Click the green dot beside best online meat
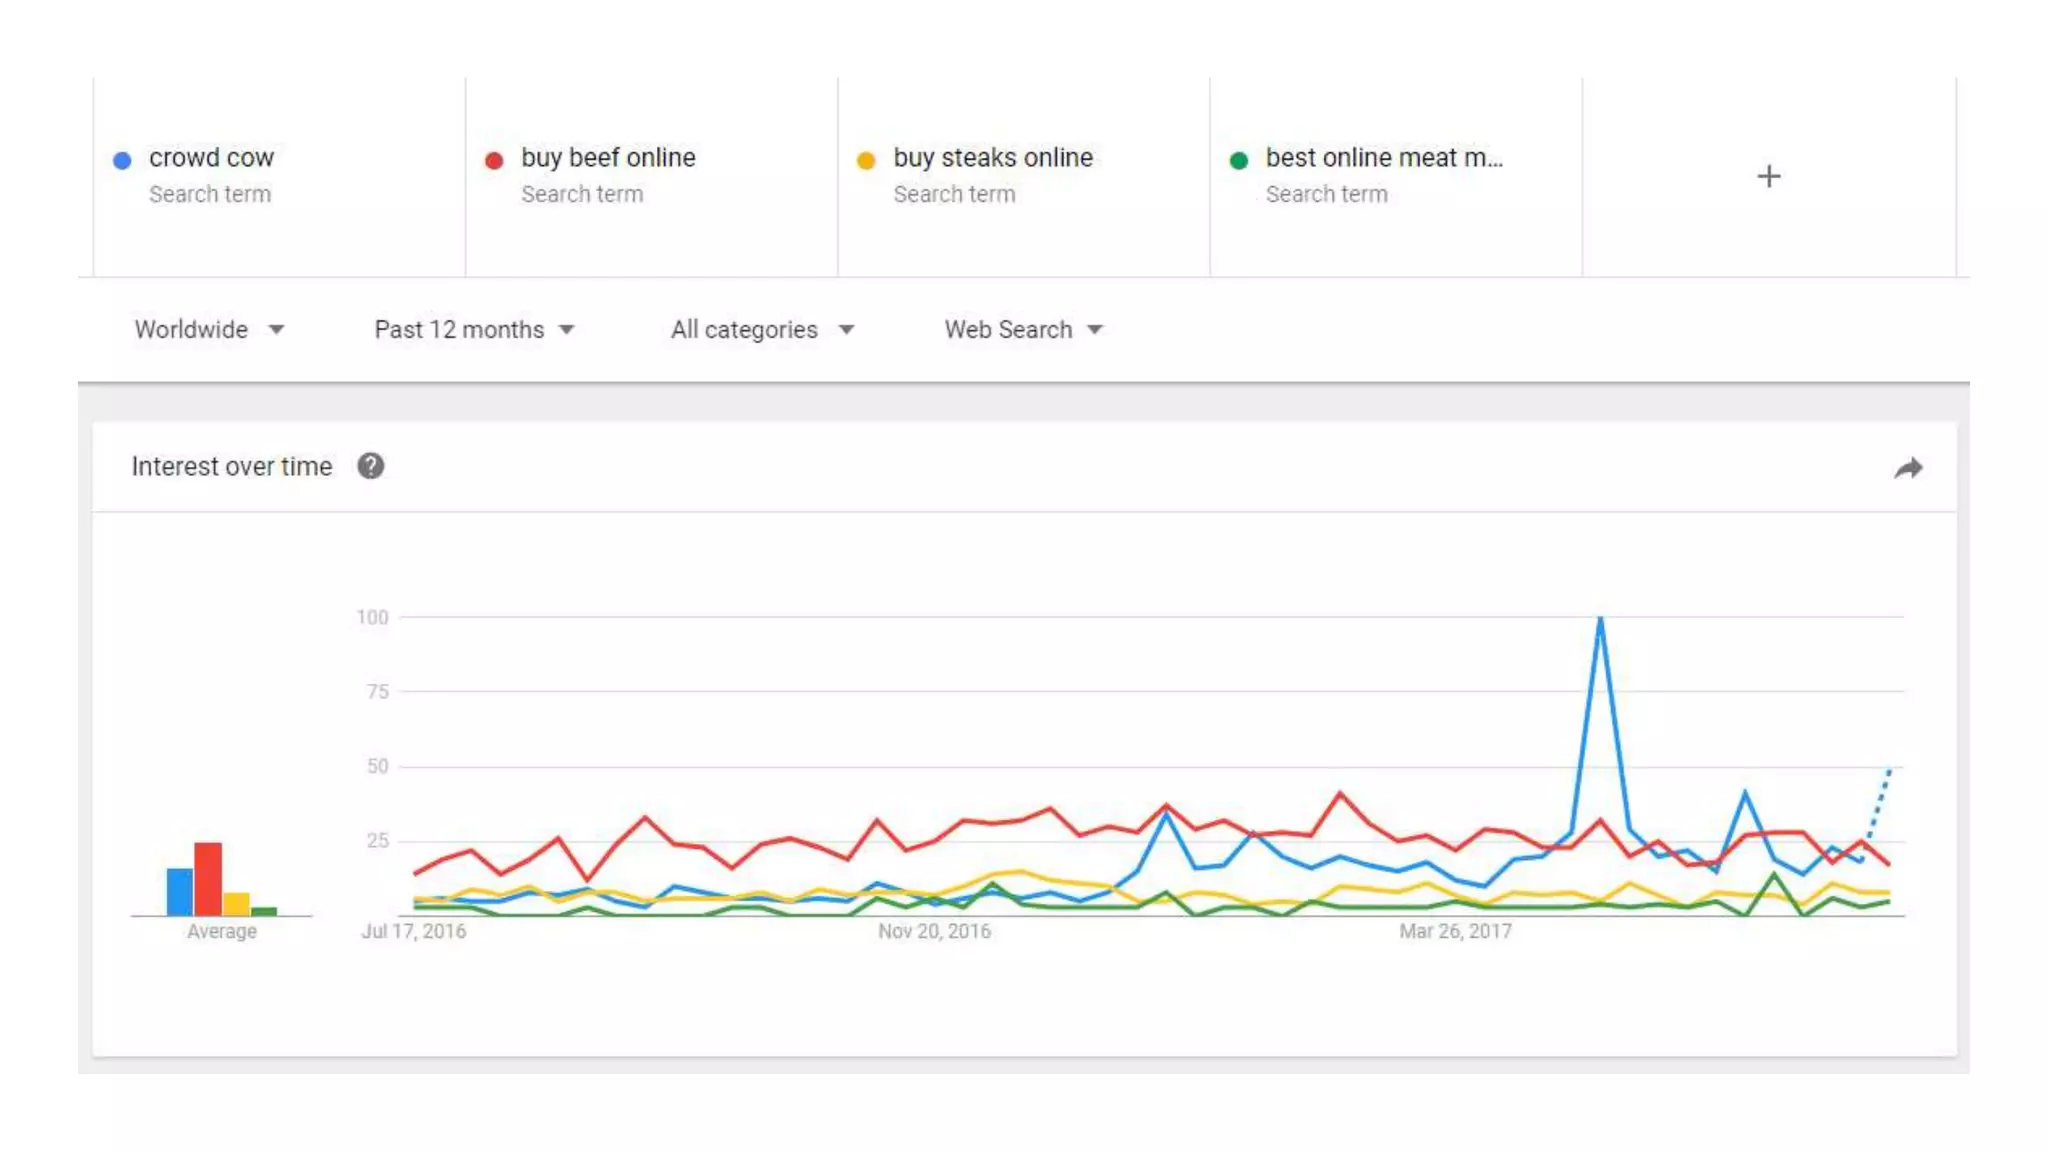This screenshot has height=1152, width=2048. (1238, 160)
